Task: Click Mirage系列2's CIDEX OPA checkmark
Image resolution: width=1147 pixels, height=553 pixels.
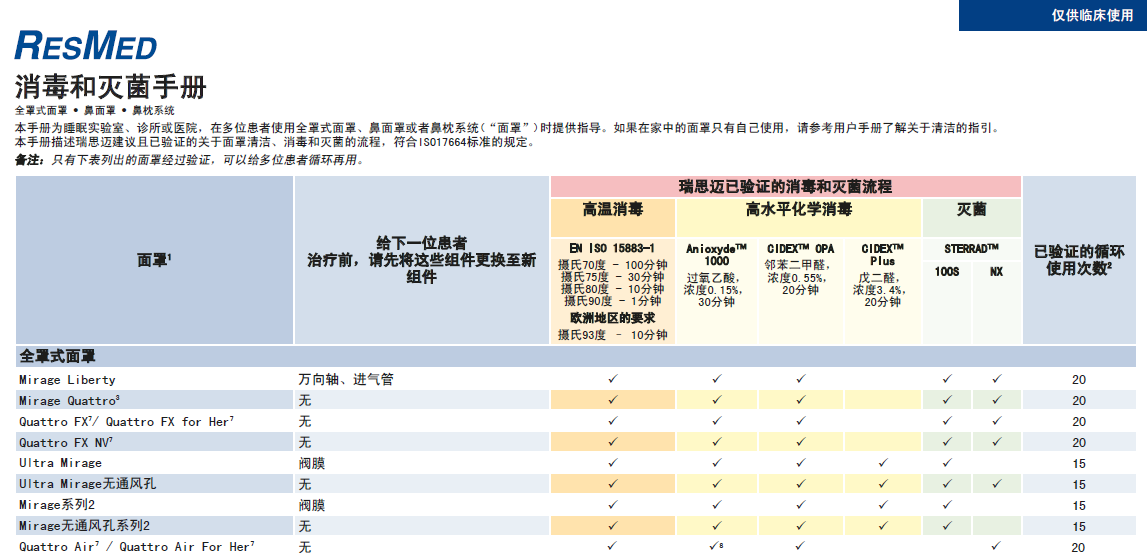Action: 801,505
